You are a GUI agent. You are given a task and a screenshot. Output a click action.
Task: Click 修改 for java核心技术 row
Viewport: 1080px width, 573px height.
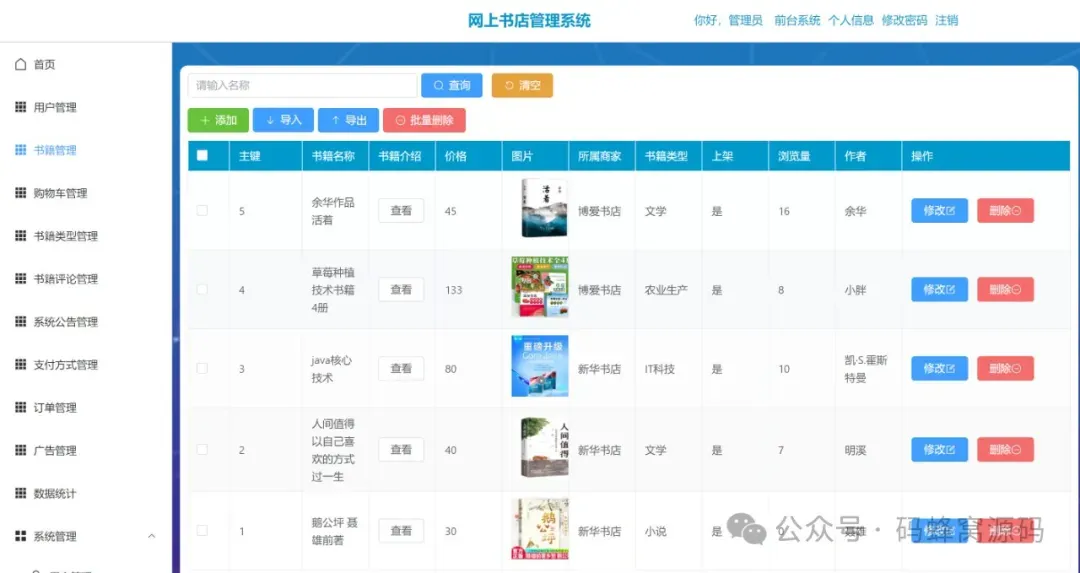(939, 368)
